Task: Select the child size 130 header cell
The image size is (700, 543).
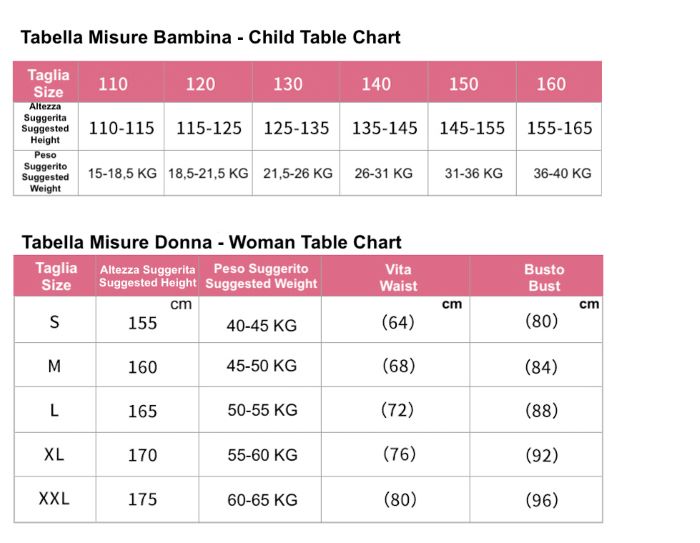Action: pos(288,84)
